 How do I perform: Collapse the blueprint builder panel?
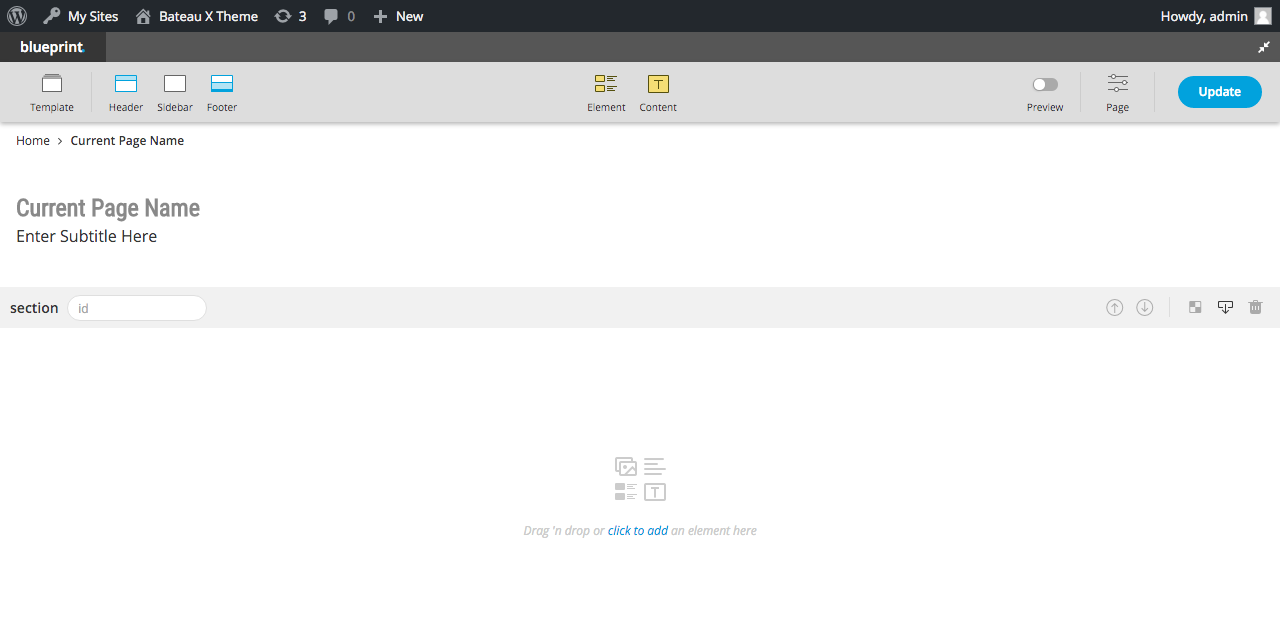pyautogui.click(x=1264, y=47)
